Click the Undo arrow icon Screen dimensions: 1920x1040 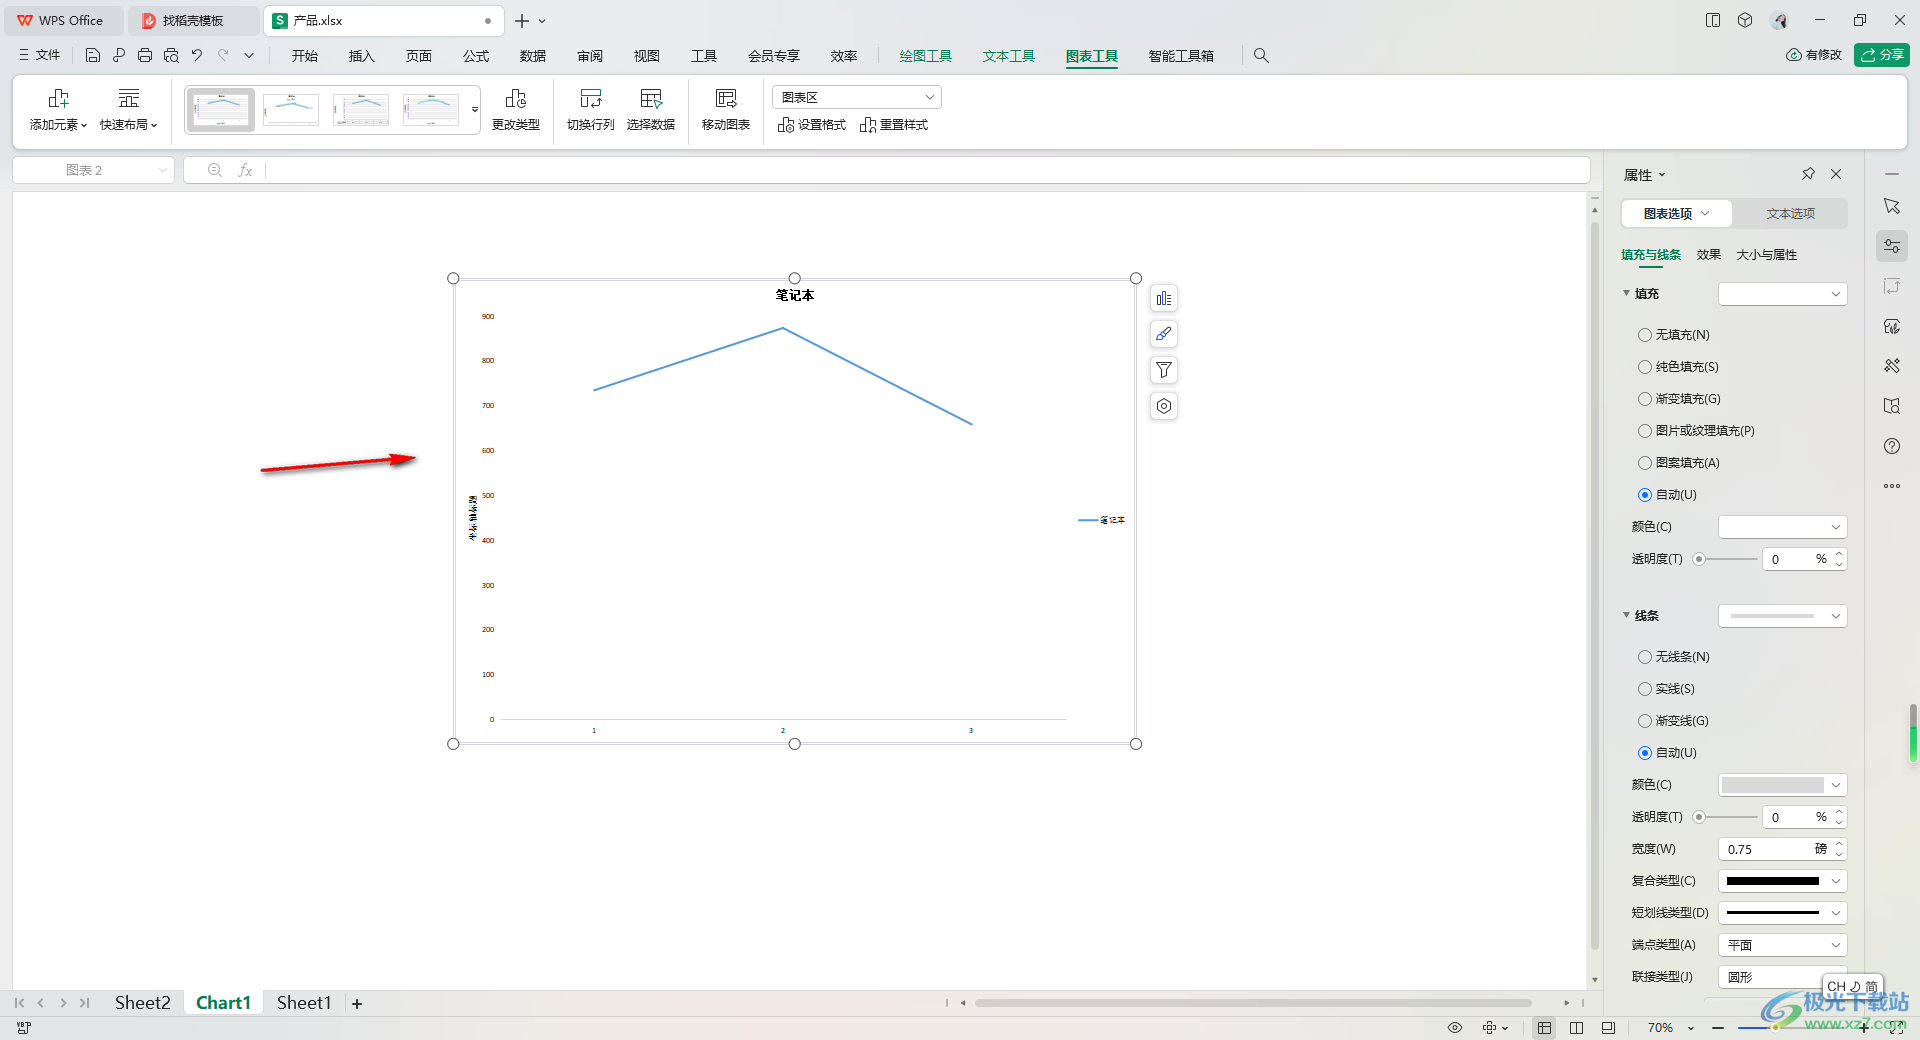(x=197, y=56)
